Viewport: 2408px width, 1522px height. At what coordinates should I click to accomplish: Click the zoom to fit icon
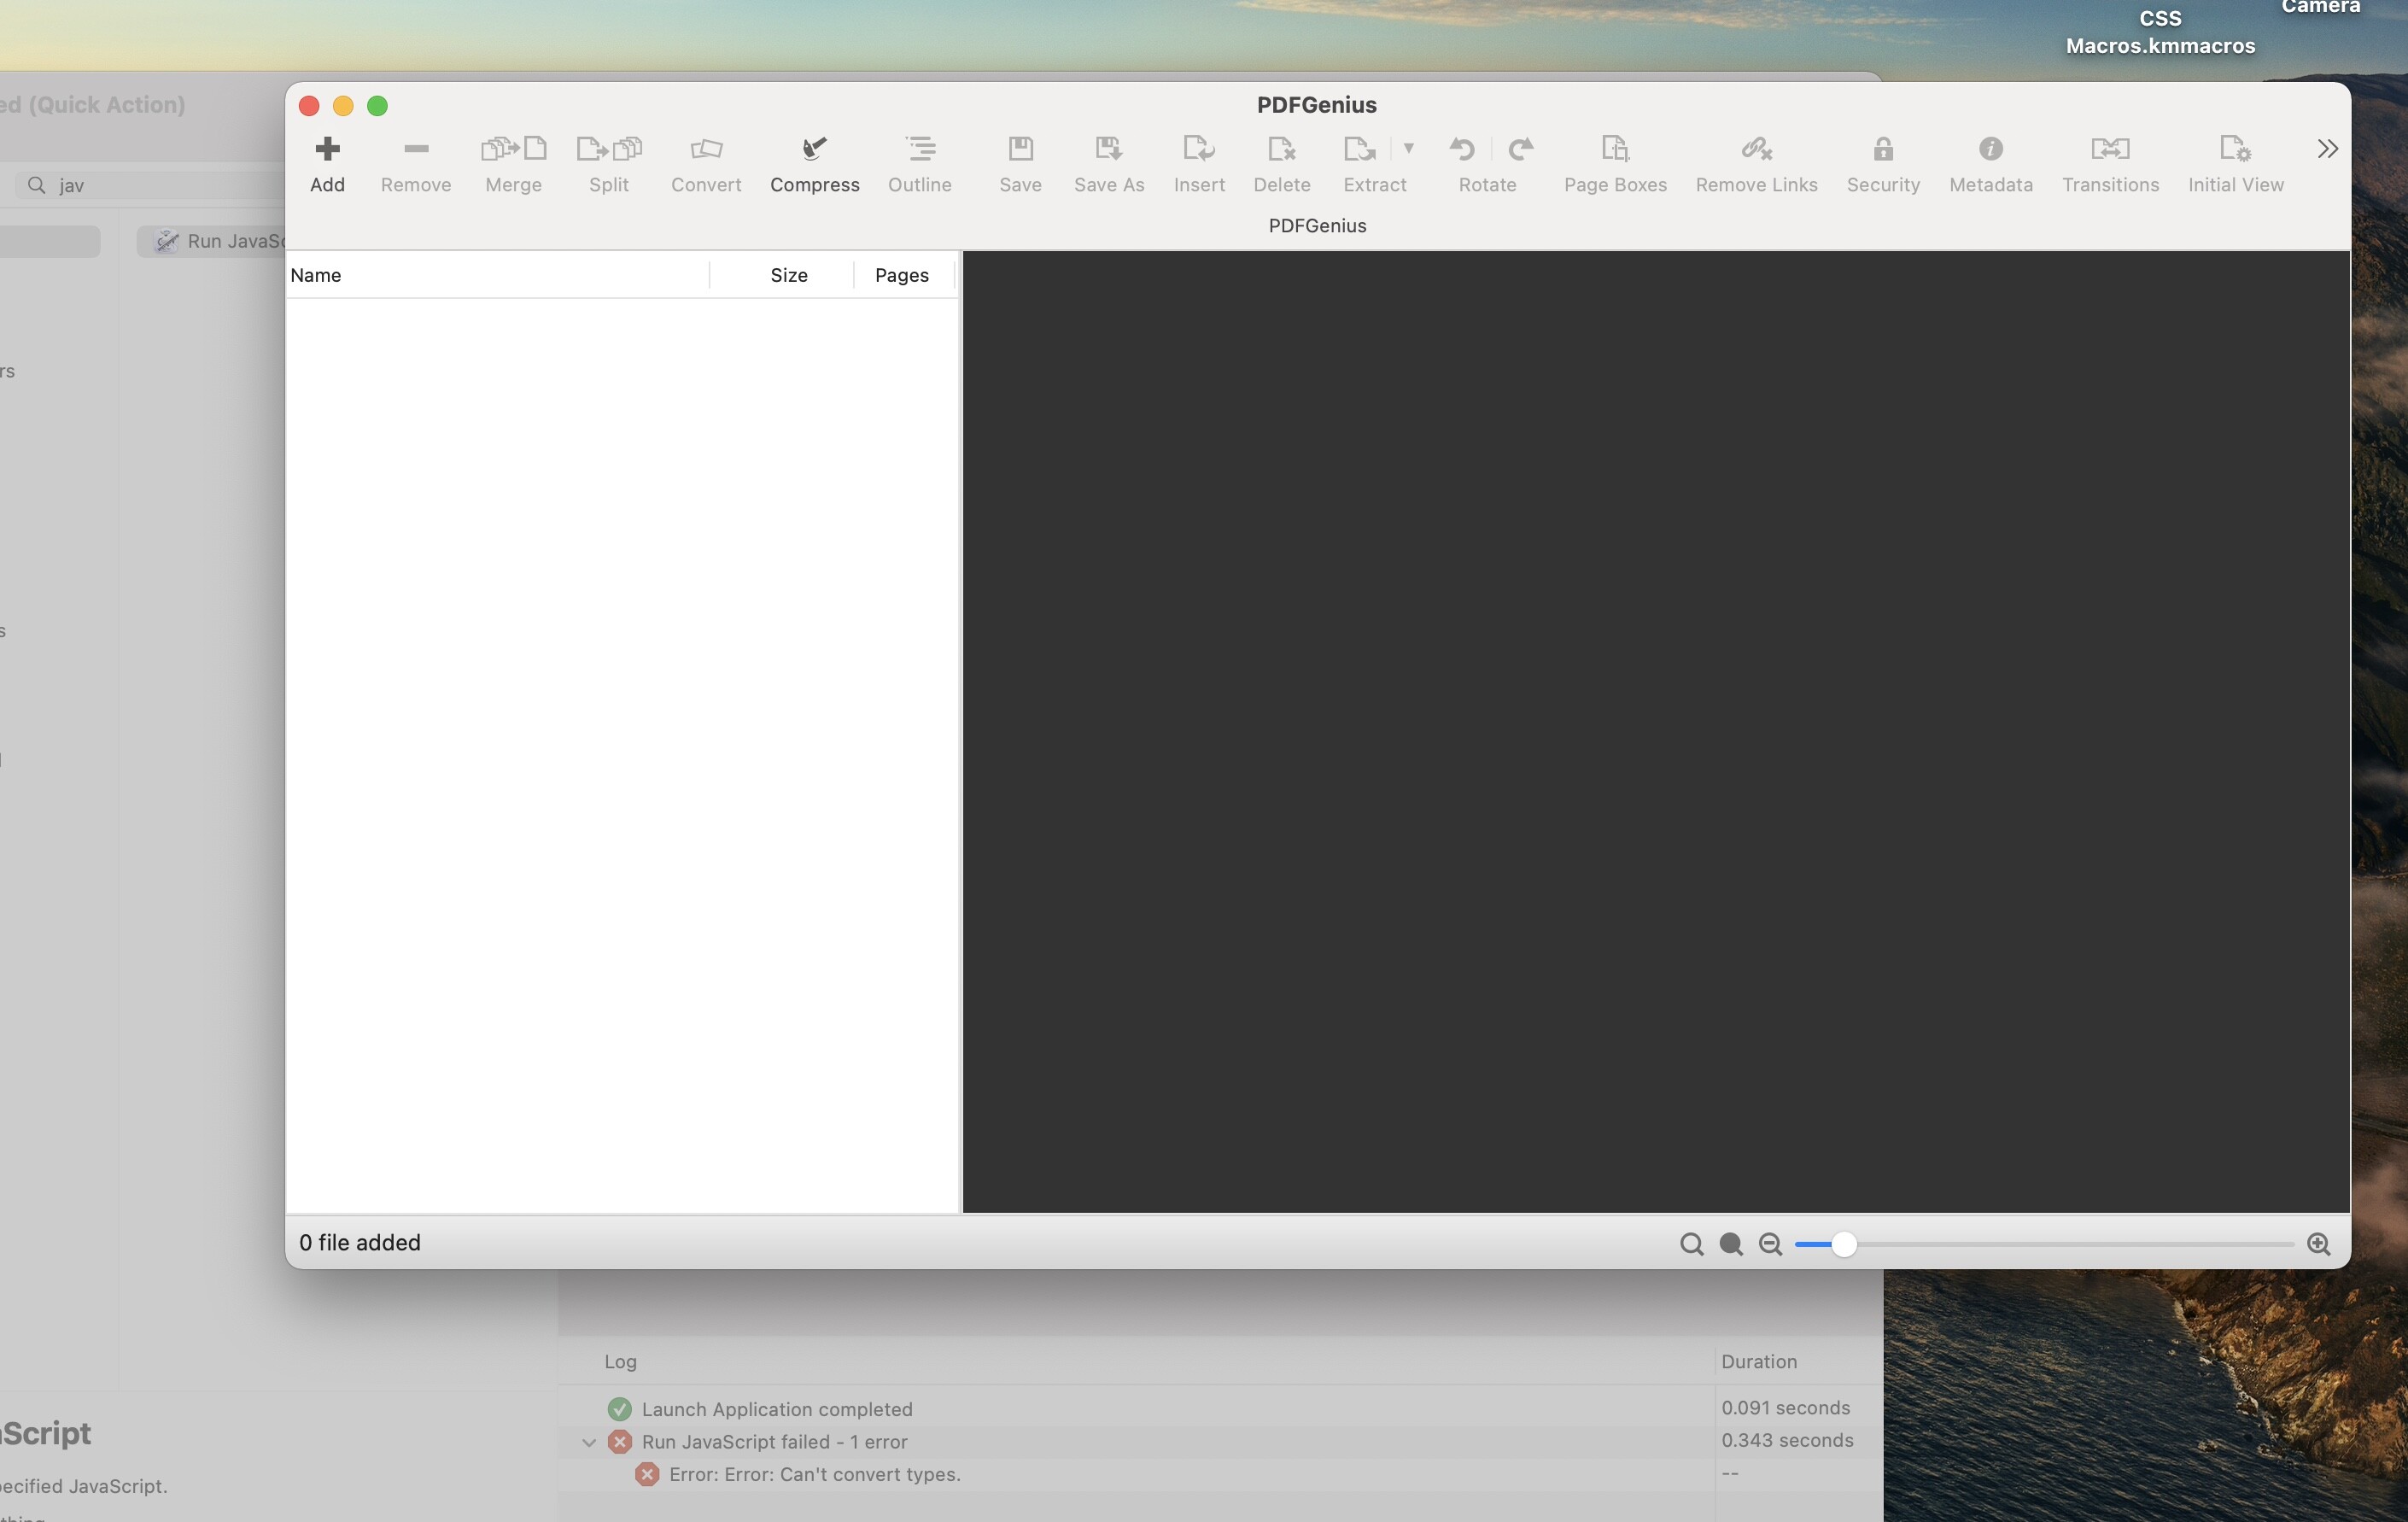click(1731, 1244)
